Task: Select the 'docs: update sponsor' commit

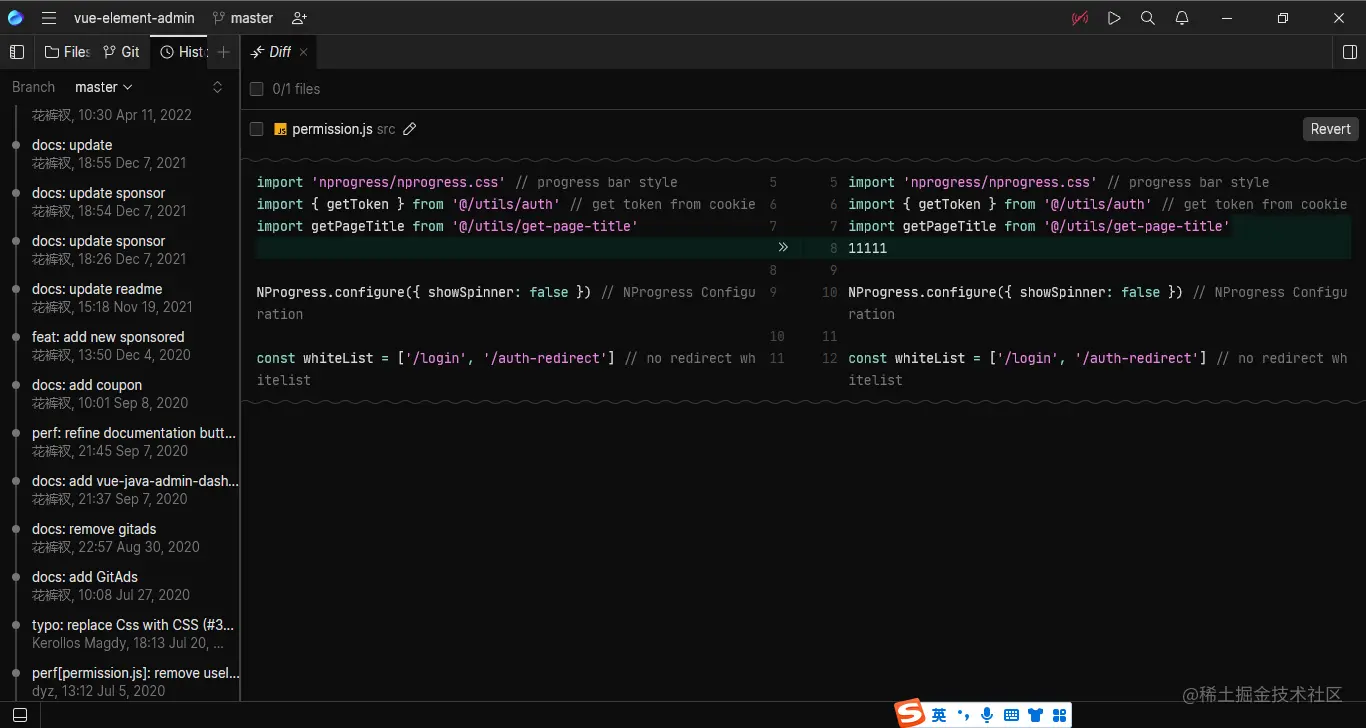Action: [98, 193]
